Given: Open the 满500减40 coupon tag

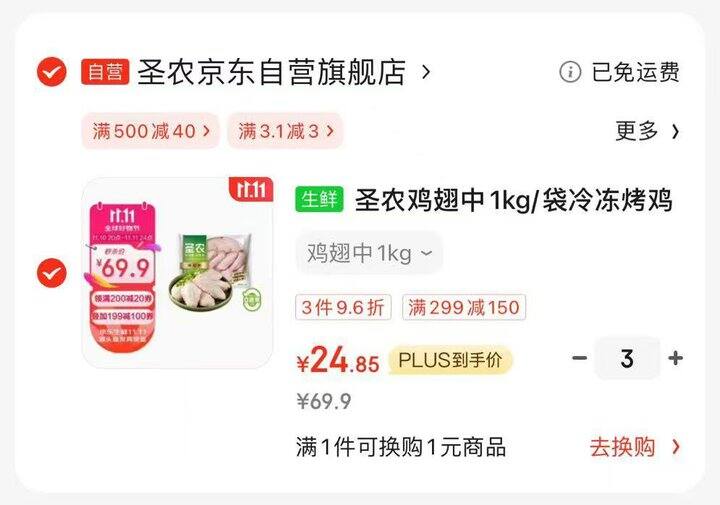Looking at the screenshot, I should pos(150,131).
